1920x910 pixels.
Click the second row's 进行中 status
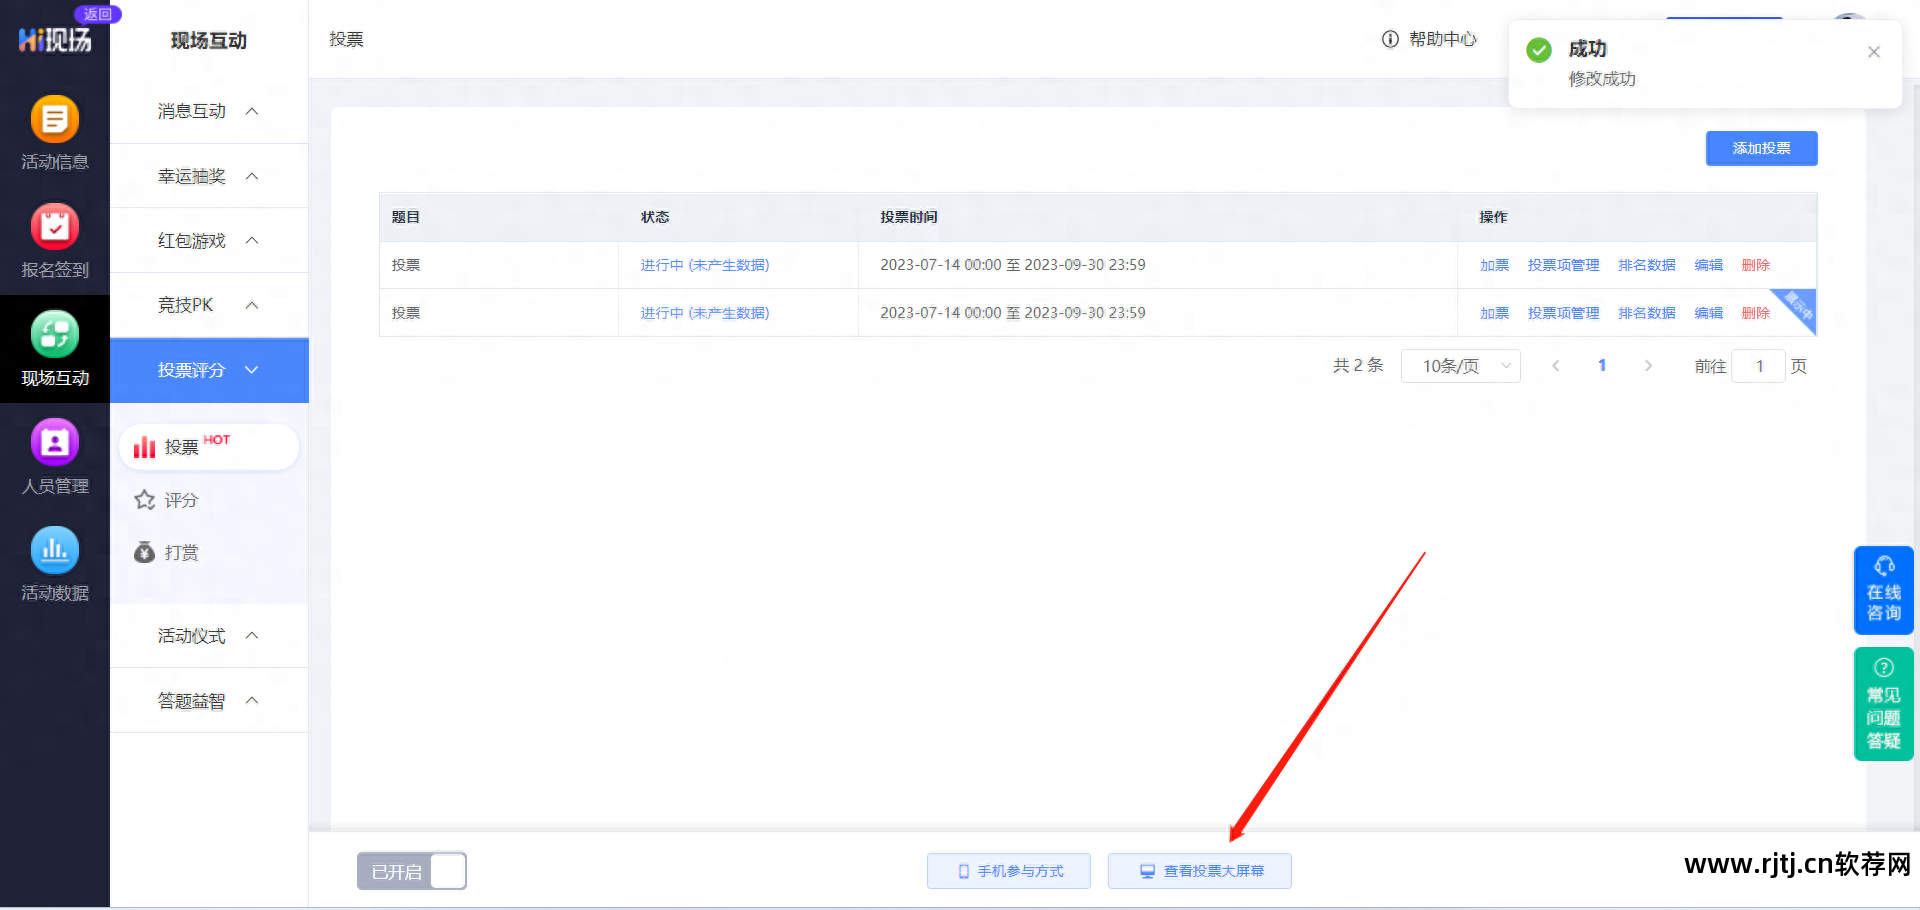[x=705, y=313]
